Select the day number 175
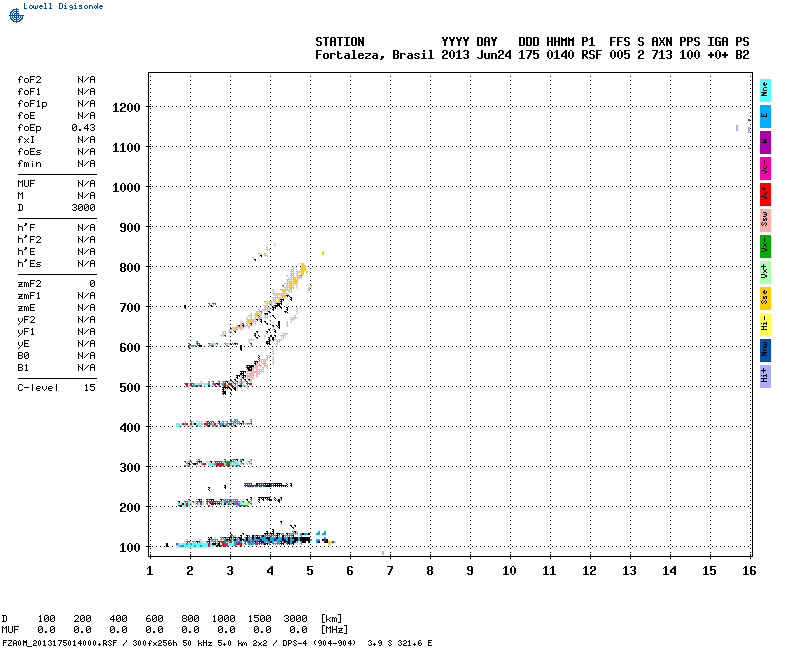 [x=529, y=55]
